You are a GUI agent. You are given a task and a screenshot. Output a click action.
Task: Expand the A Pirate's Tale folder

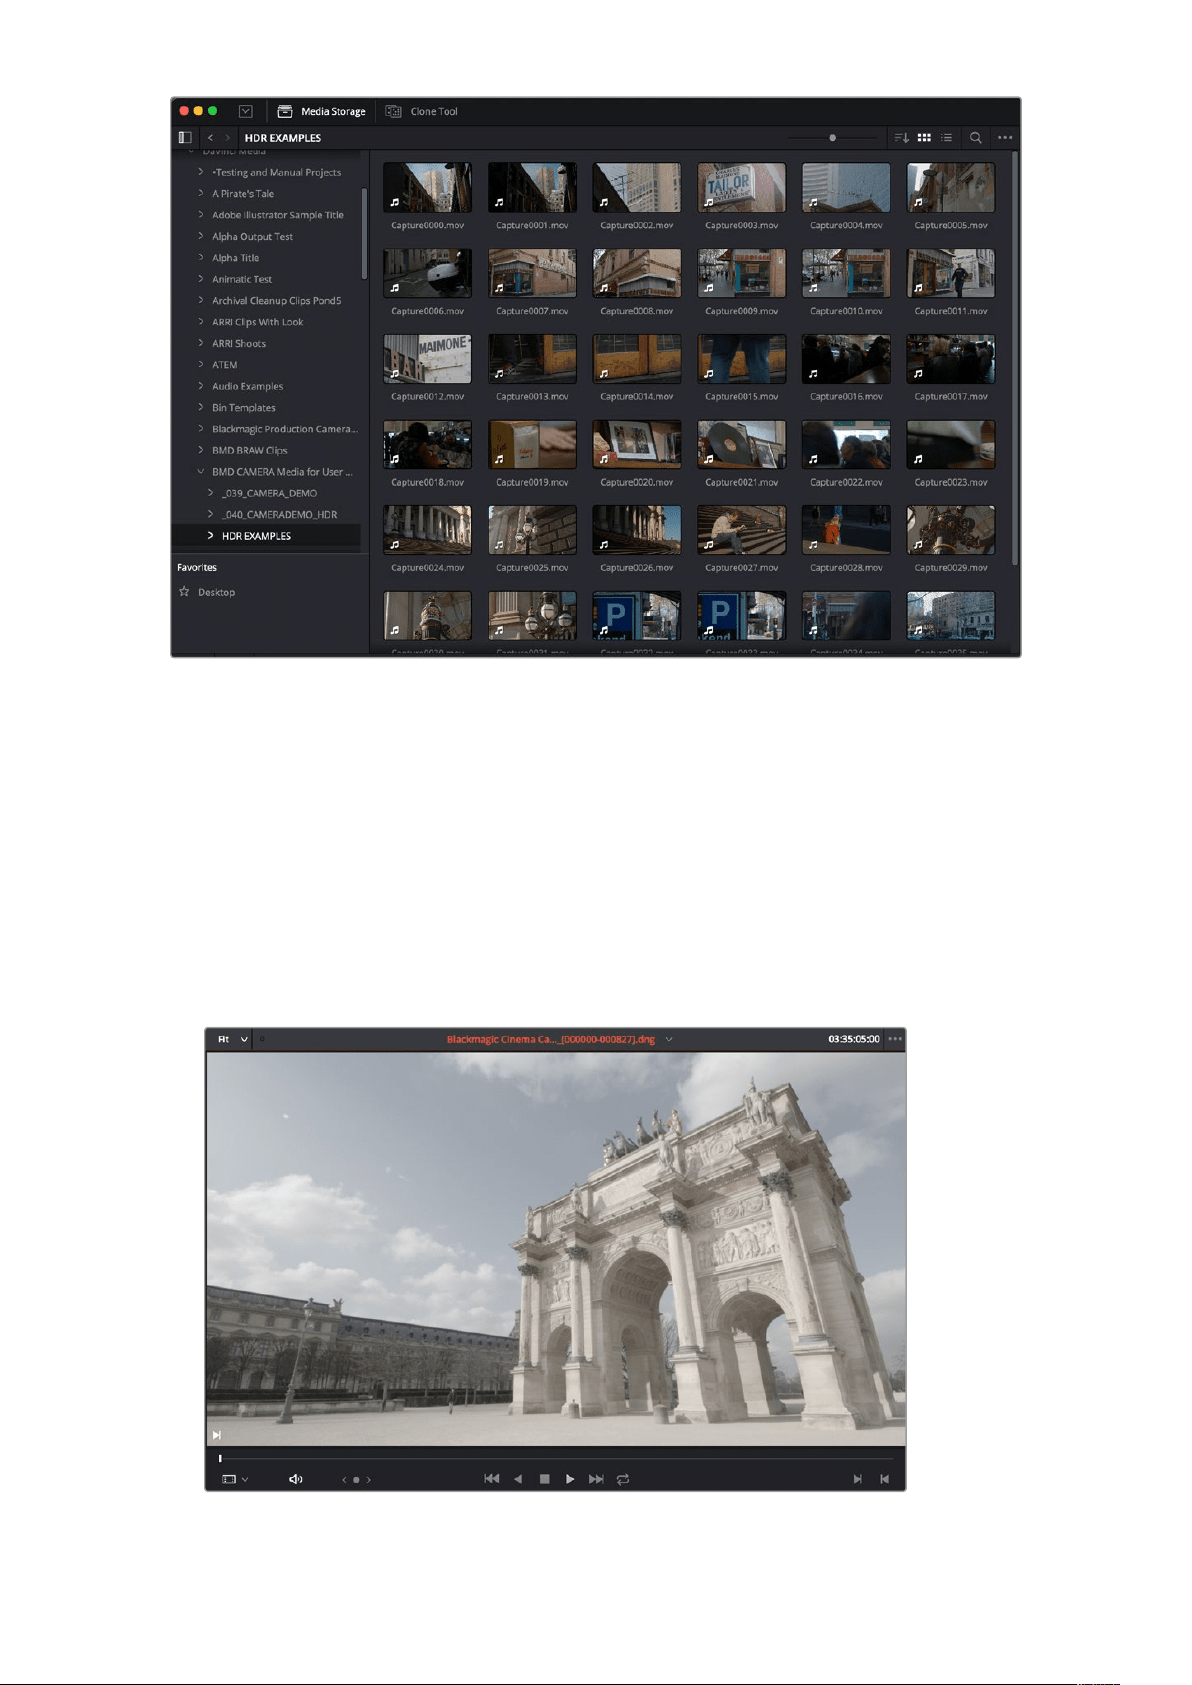[201, 194]
